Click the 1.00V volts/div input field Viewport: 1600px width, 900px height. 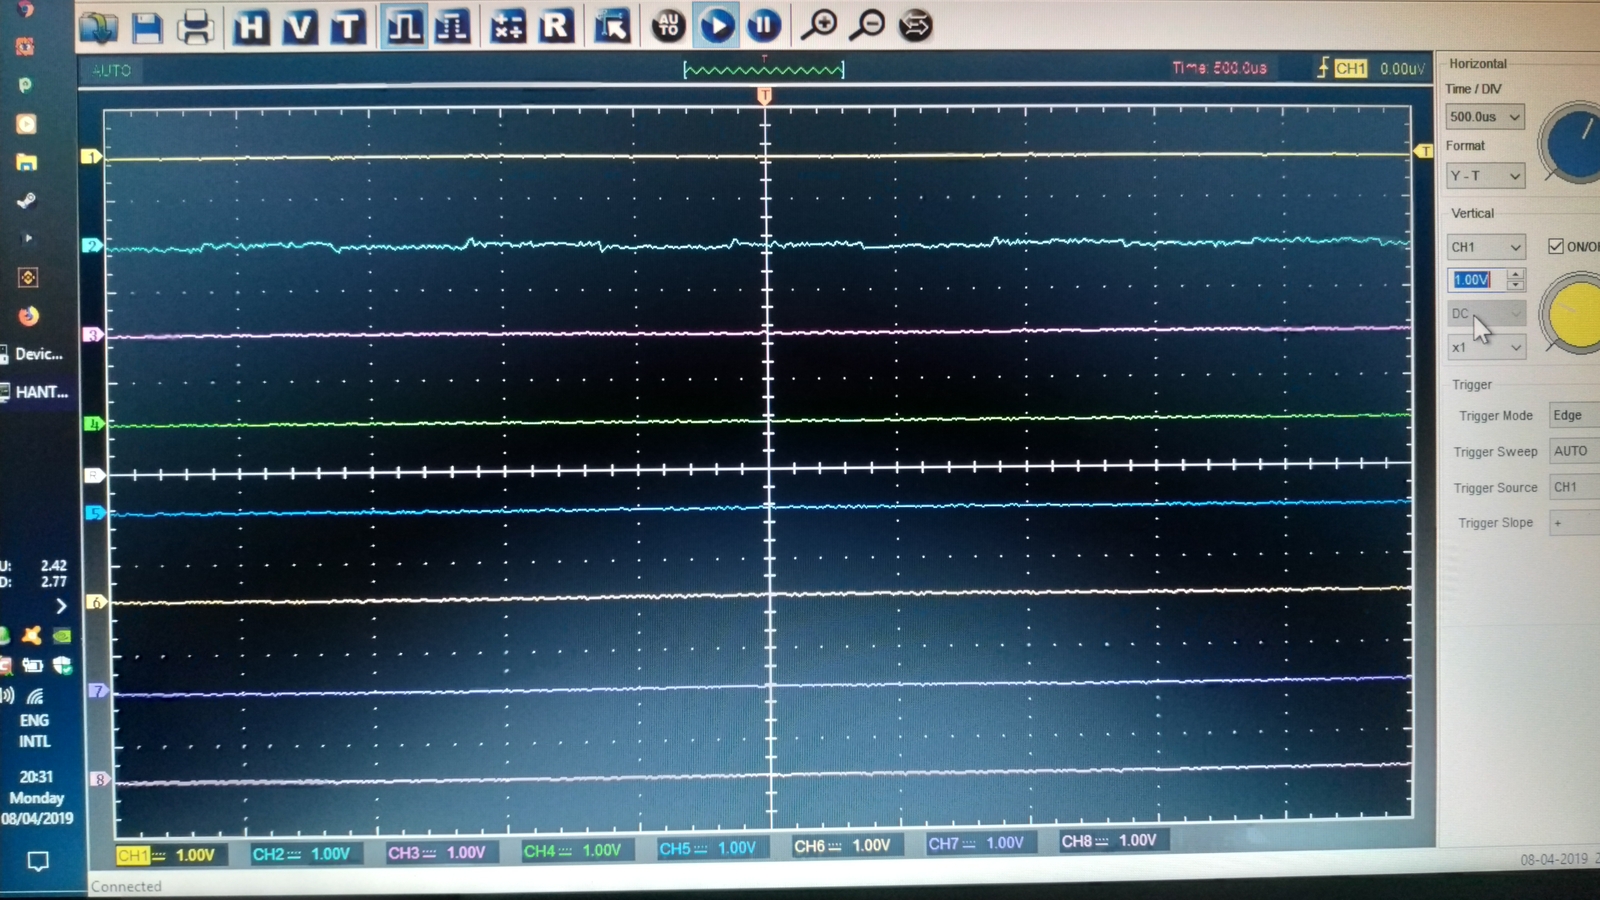tap(1474, 280)
